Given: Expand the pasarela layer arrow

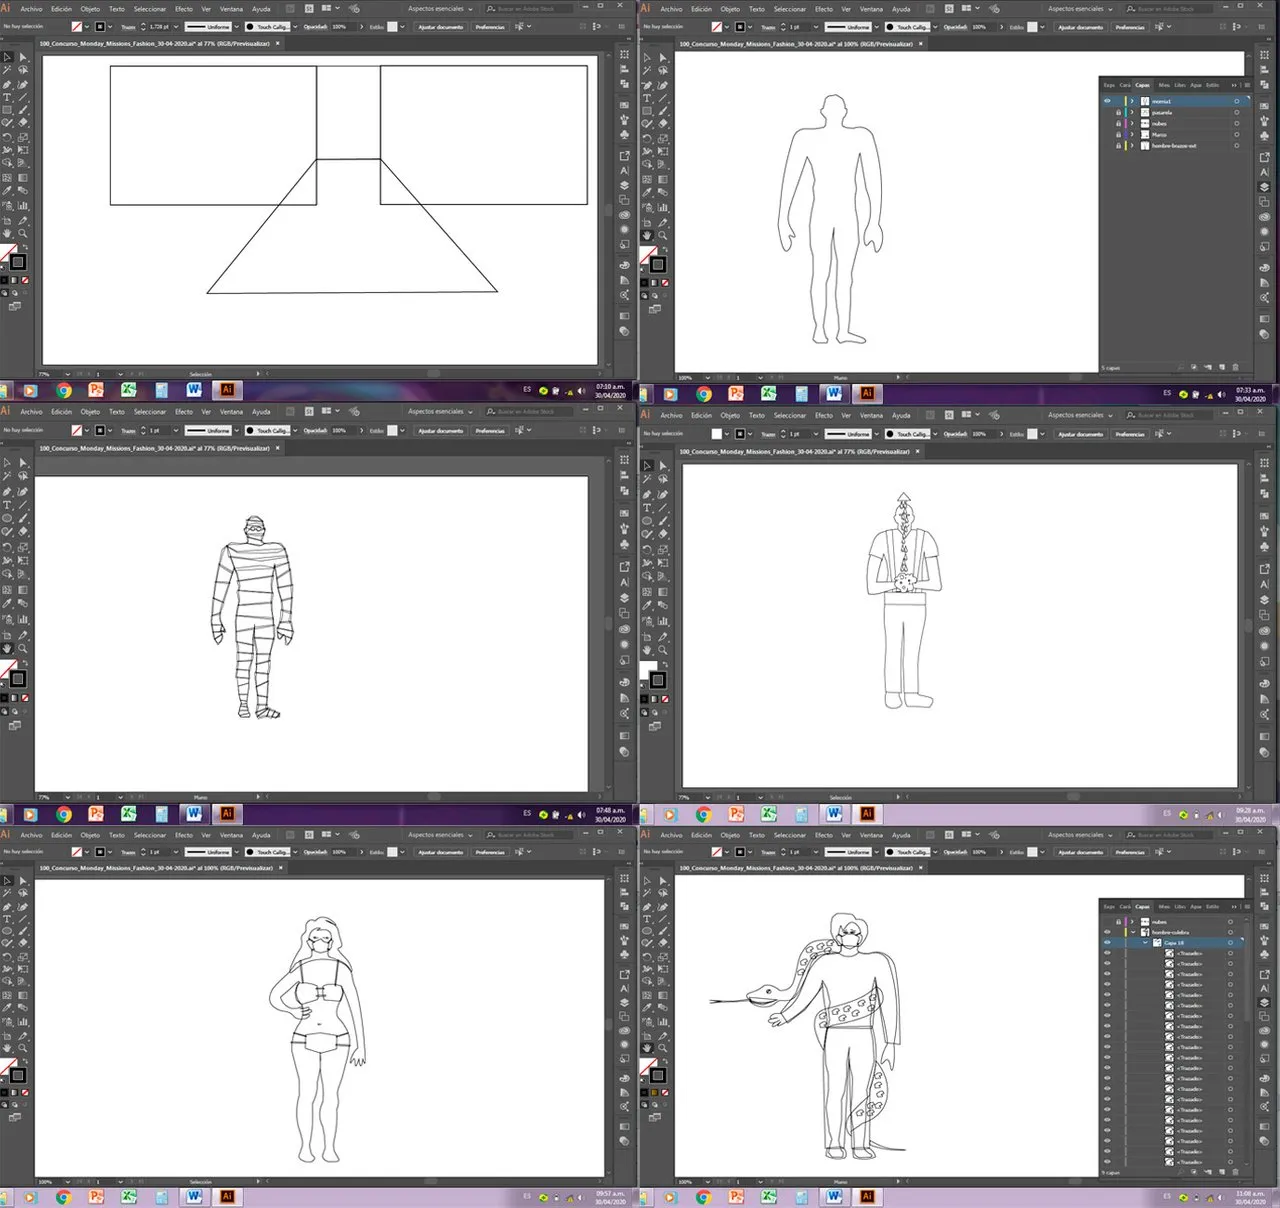Looking at the screenshot, I should pyautogui.click(x=1132, y=113).
